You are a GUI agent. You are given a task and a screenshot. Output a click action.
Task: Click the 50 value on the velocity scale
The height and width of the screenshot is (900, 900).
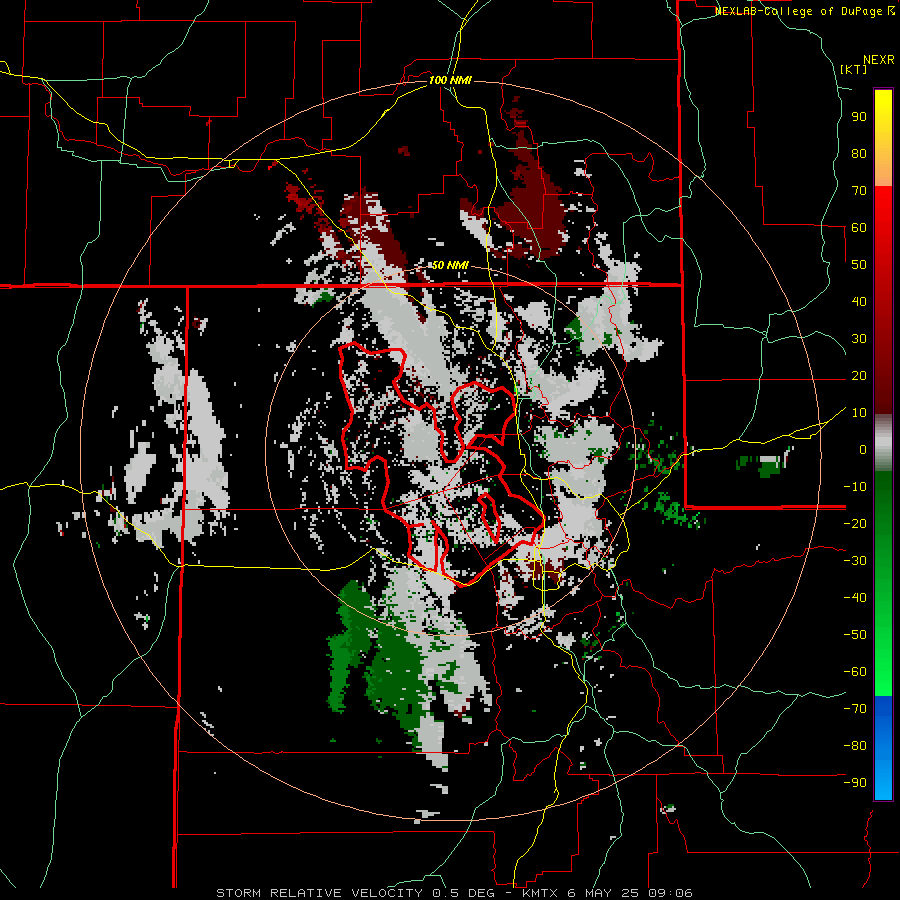859,265
